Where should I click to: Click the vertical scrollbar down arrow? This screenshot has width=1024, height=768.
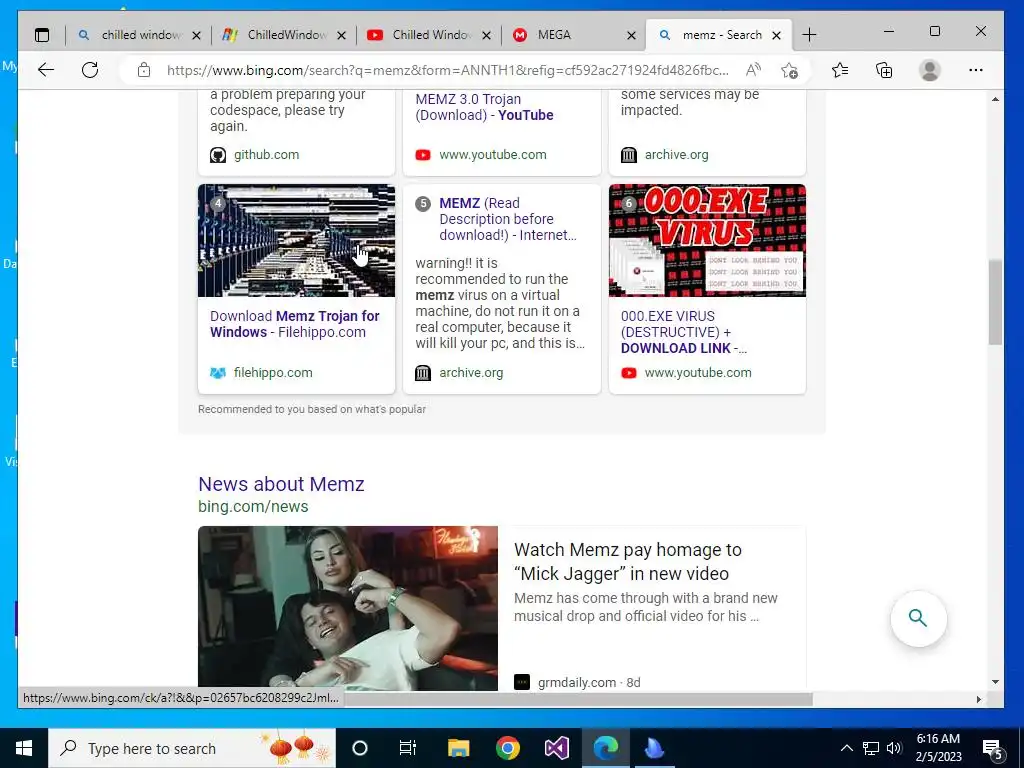point(995,682)
